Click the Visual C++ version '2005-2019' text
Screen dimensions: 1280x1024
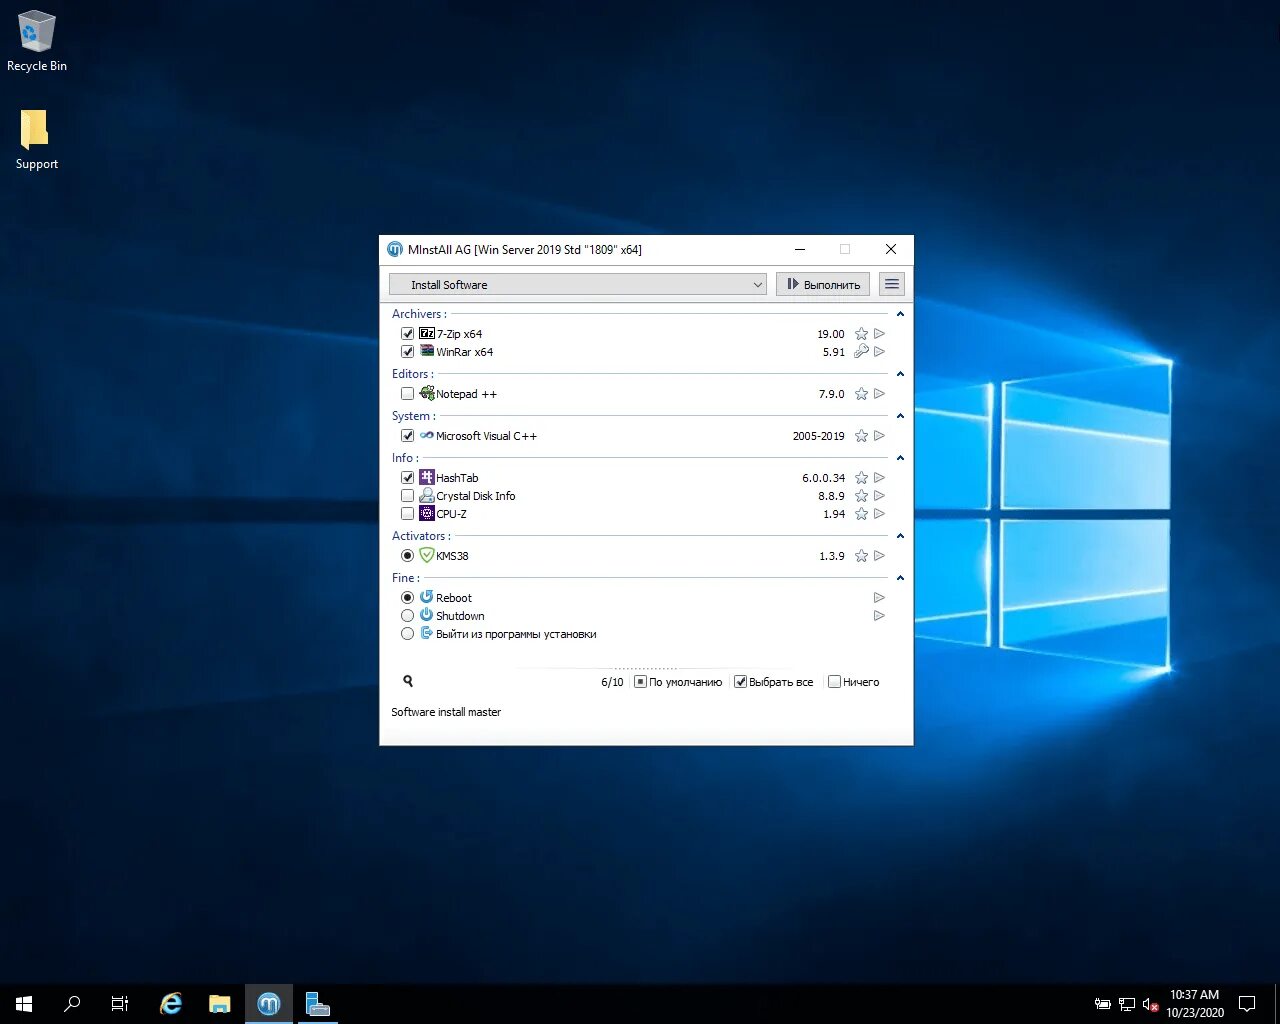[819, 436]
